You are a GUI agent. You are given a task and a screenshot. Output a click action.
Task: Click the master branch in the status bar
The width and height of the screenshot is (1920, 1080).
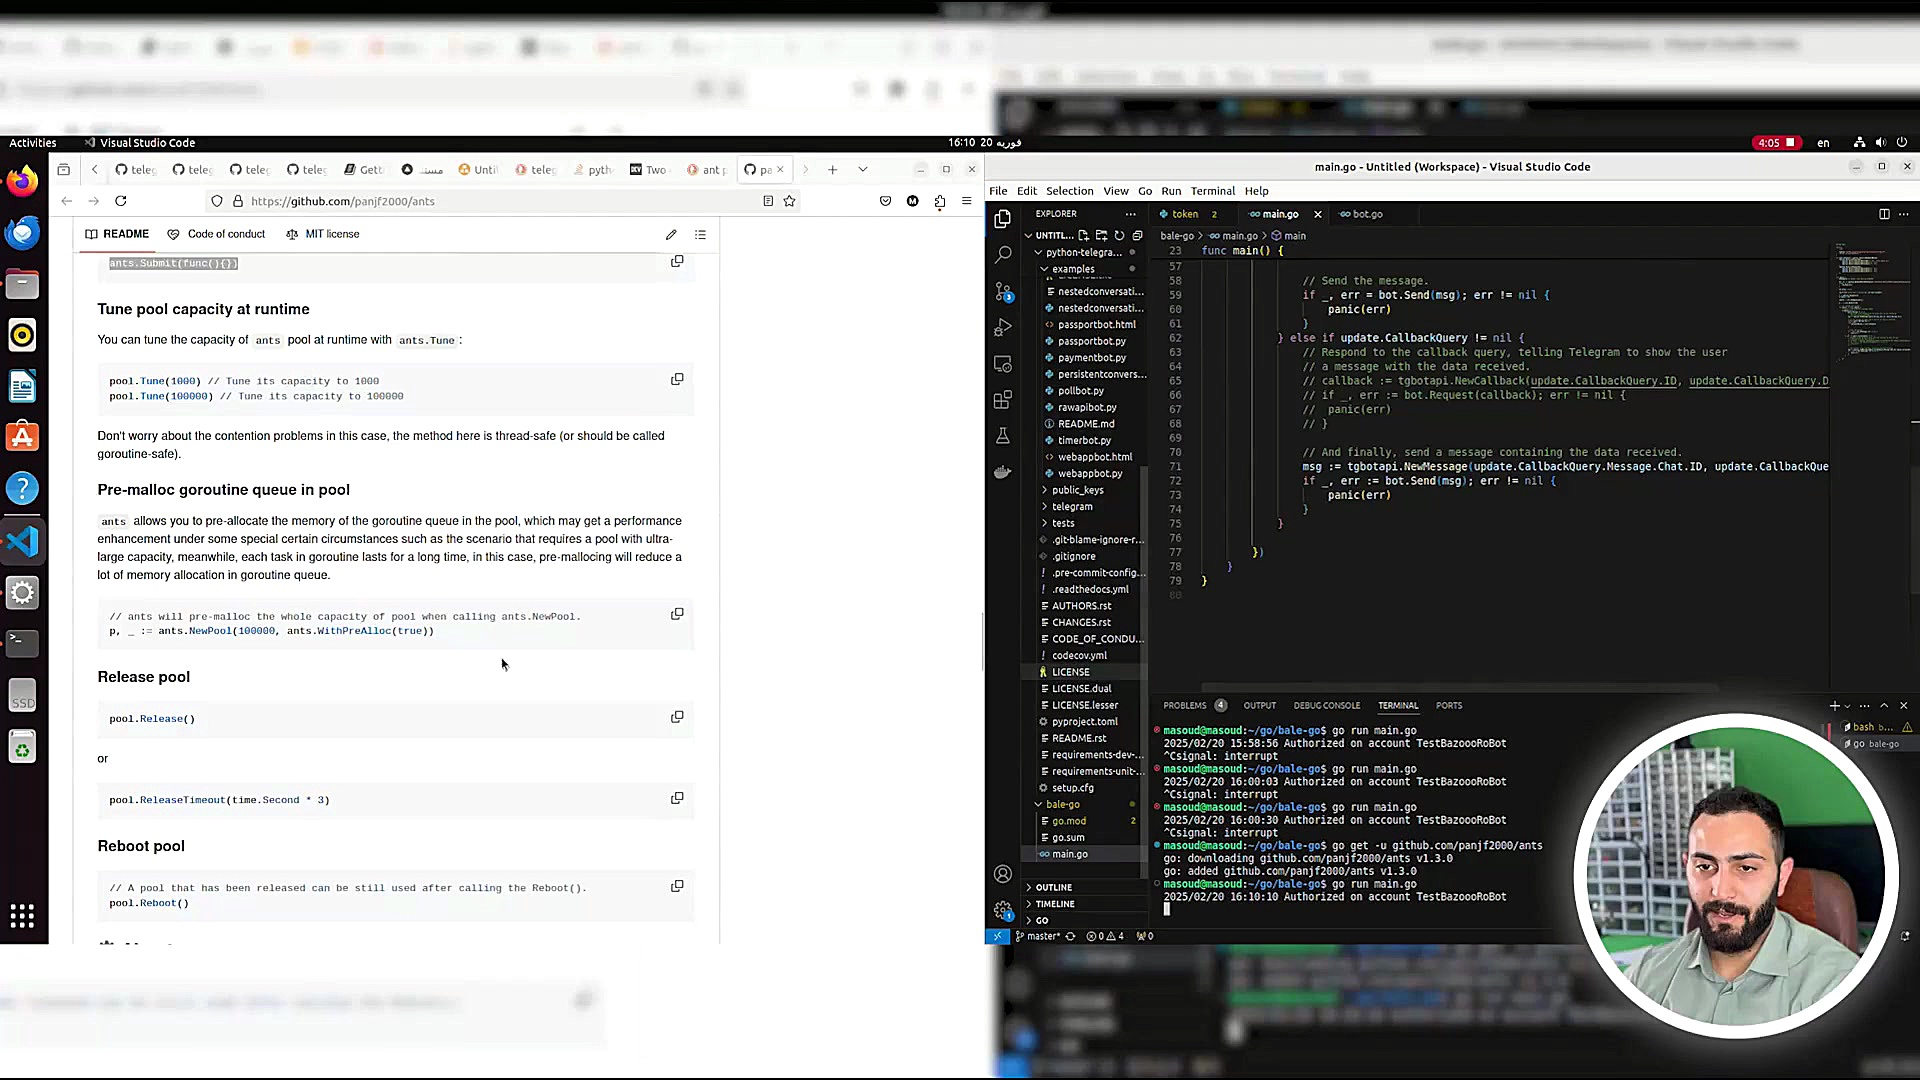coord(1037,937)
